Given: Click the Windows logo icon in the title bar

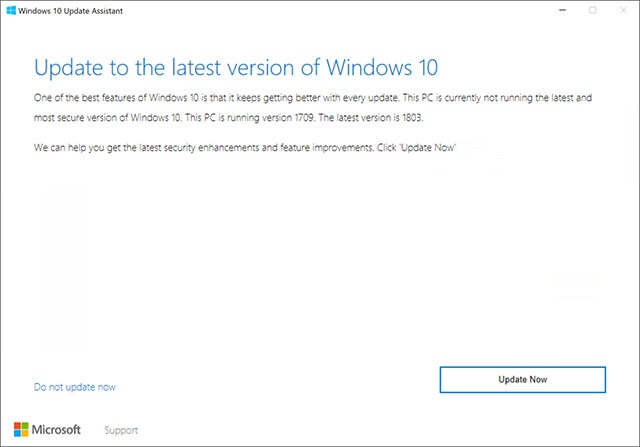Looking at the screenshot, I should click(11, 11).
